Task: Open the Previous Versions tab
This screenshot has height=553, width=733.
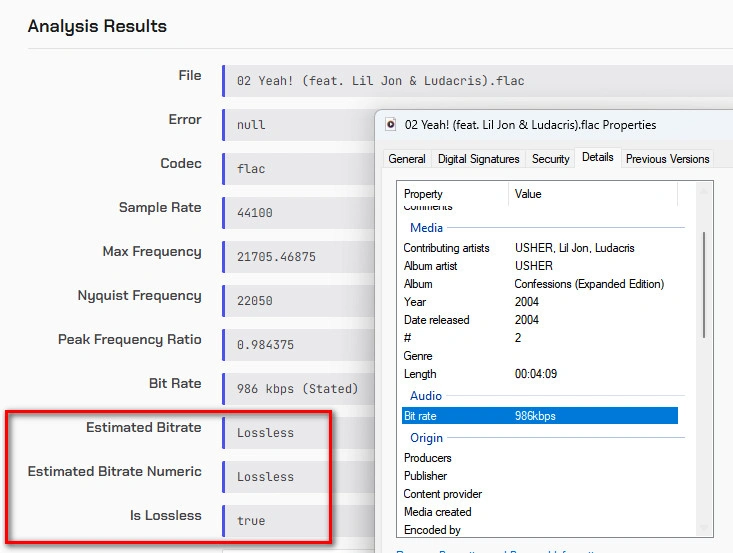Action: click(x=667, y=159)
